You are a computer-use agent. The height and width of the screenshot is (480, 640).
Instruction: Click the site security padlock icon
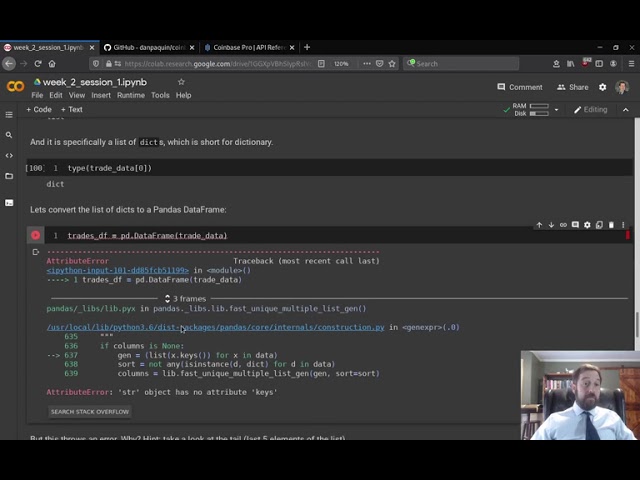(109, 64)
